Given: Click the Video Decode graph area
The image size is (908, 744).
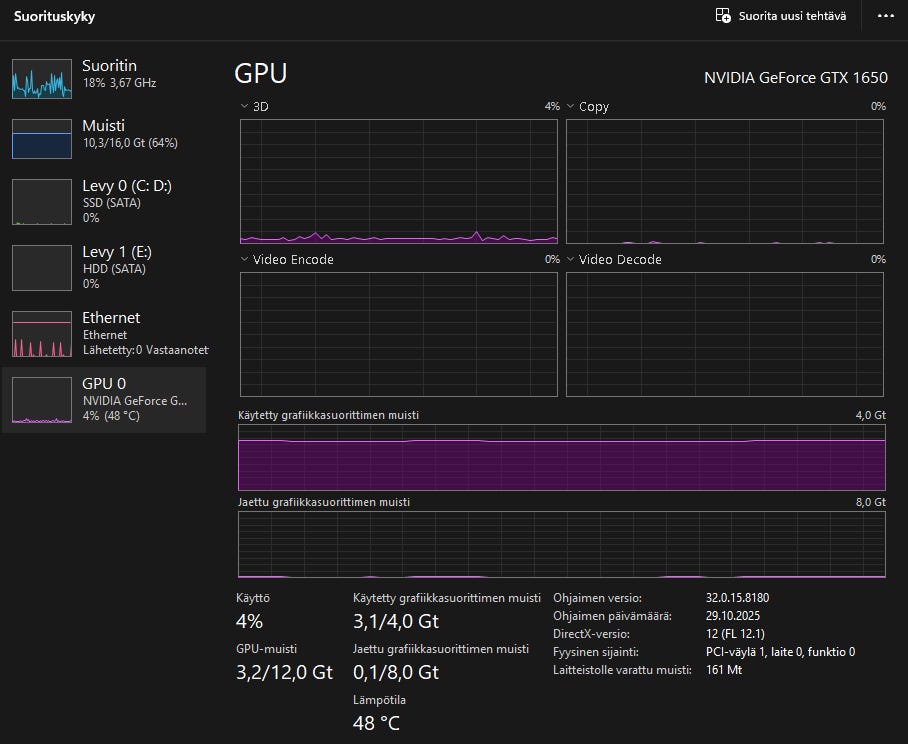Looking at the screenshot, I should [725, 334].
